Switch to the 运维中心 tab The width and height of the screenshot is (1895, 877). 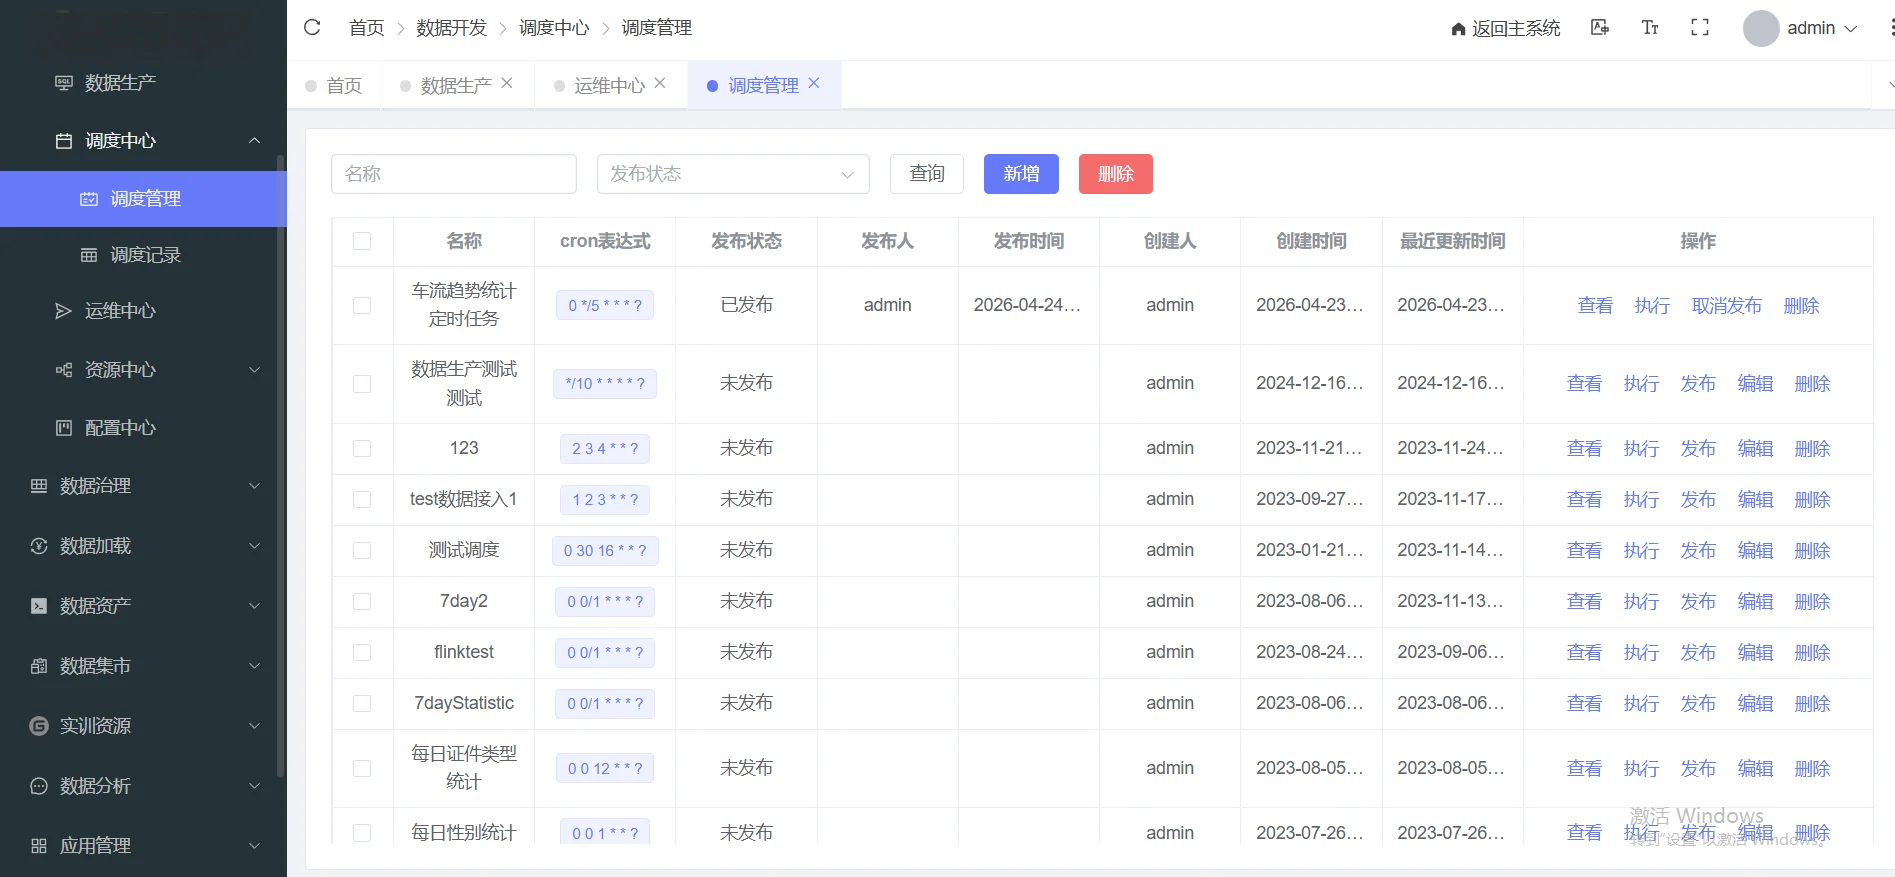tap(609, 85)
